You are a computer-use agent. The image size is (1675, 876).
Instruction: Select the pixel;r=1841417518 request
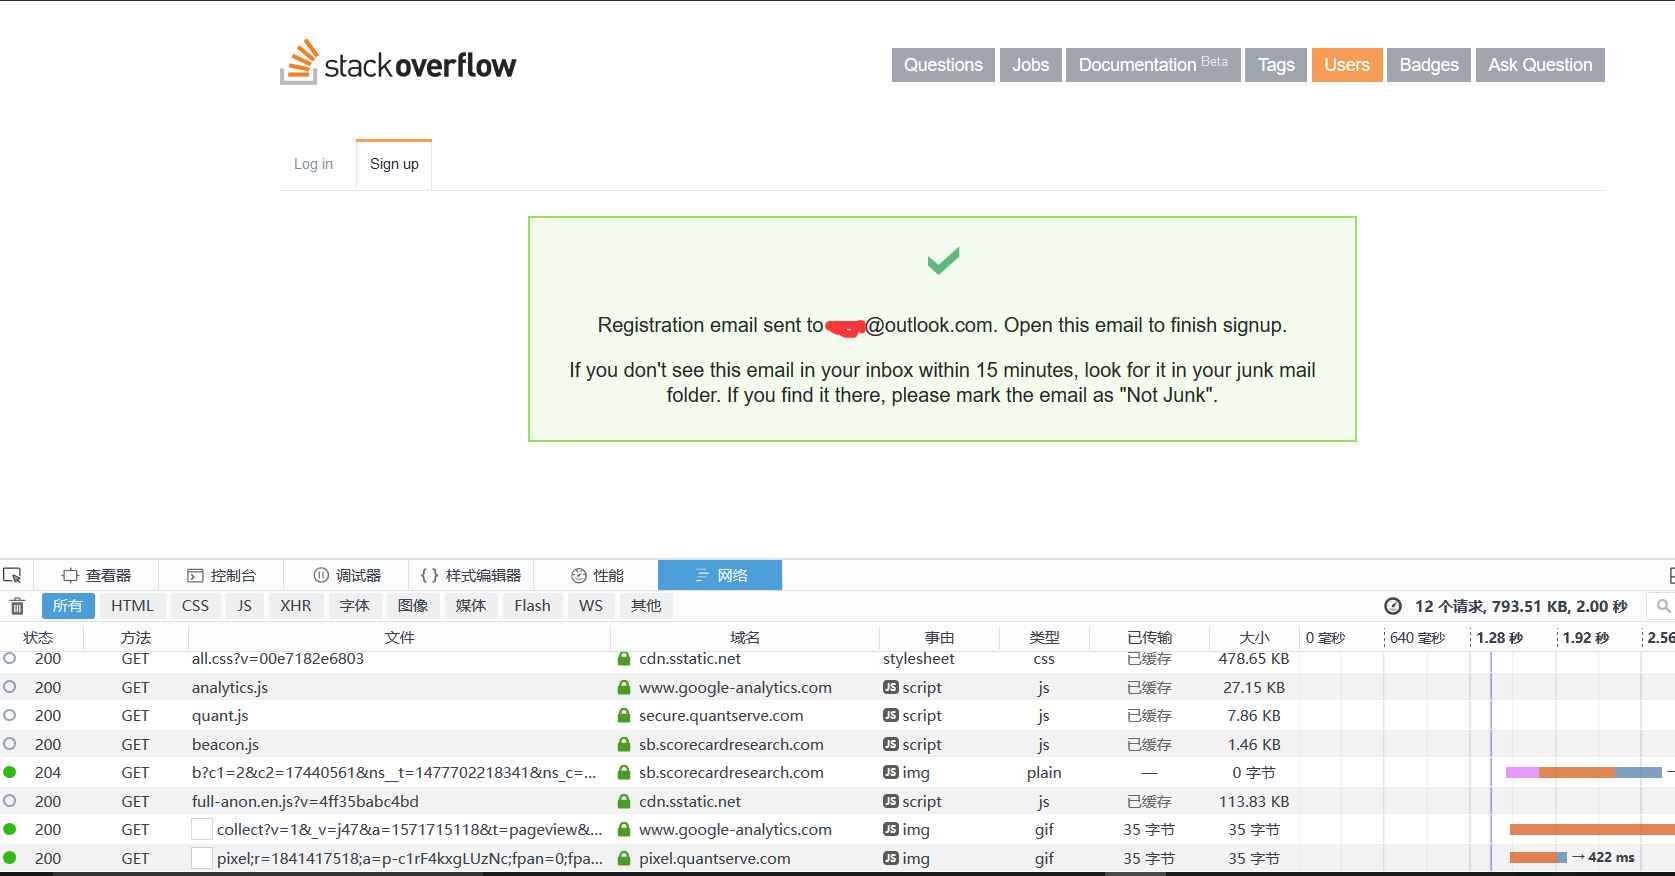837,858
